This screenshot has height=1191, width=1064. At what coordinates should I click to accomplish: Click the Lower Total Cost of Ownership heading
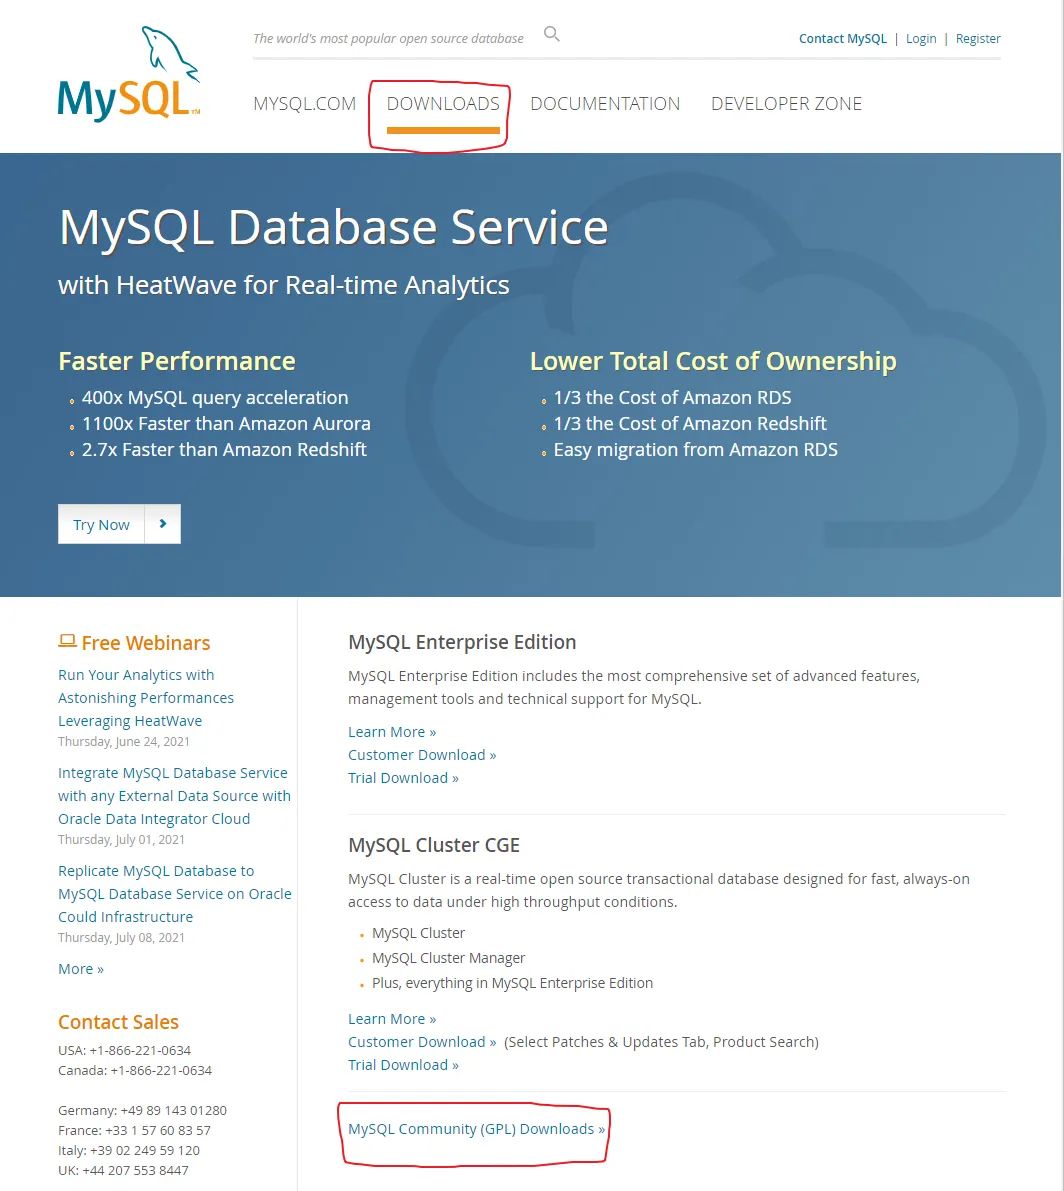pyautogui.click(x=713, y=361)
